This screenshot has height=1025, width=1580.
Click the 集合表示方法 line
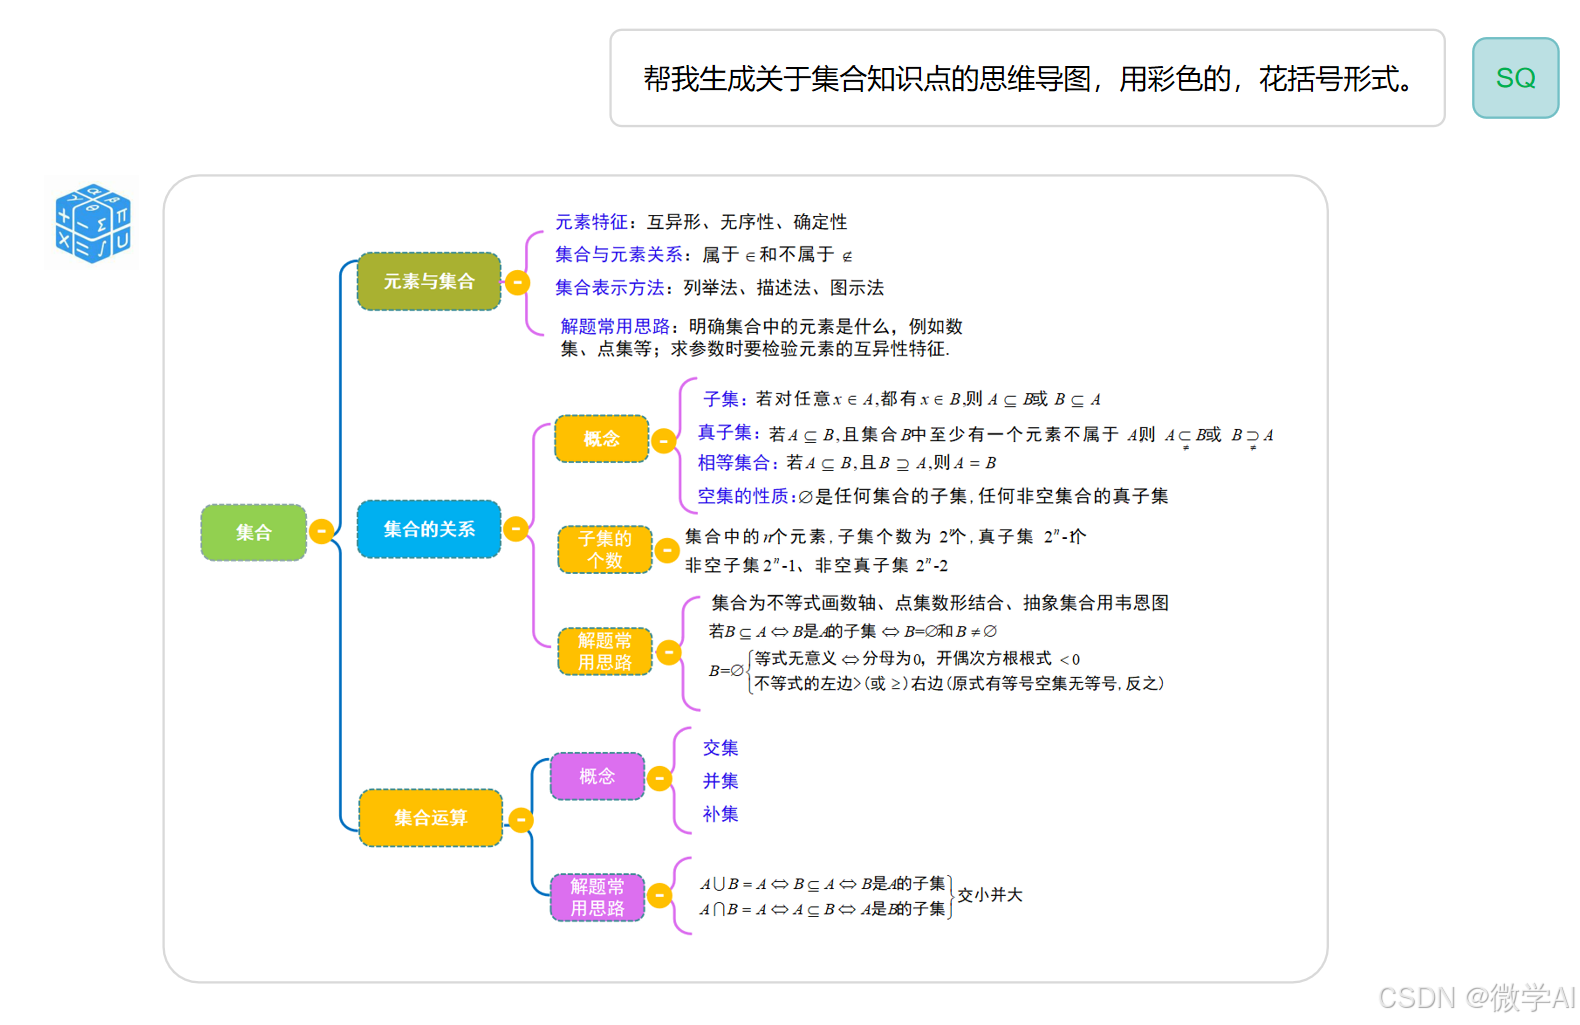719,288
